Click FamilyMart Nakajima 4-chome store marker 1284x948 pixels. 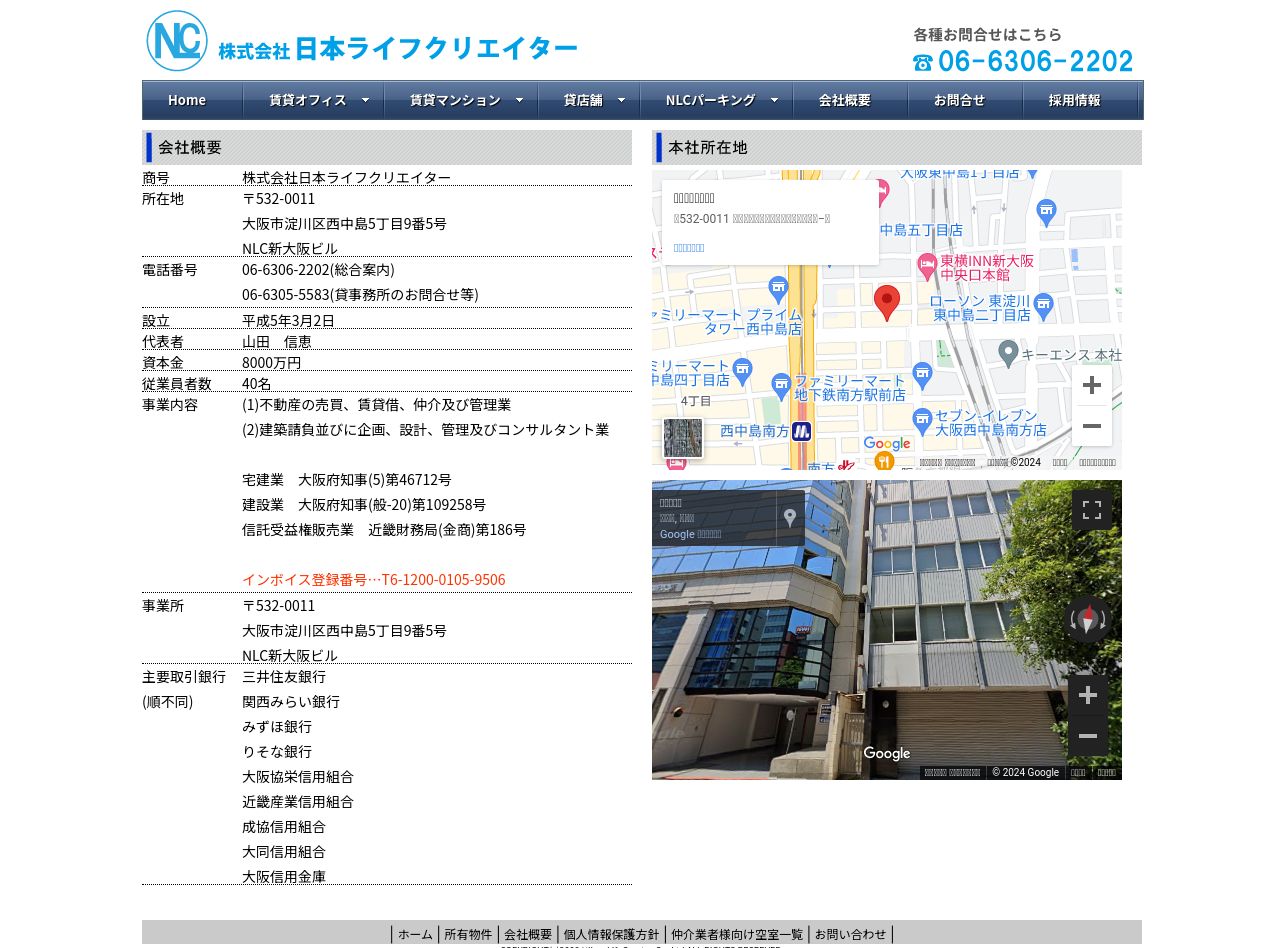pos(742,370)
